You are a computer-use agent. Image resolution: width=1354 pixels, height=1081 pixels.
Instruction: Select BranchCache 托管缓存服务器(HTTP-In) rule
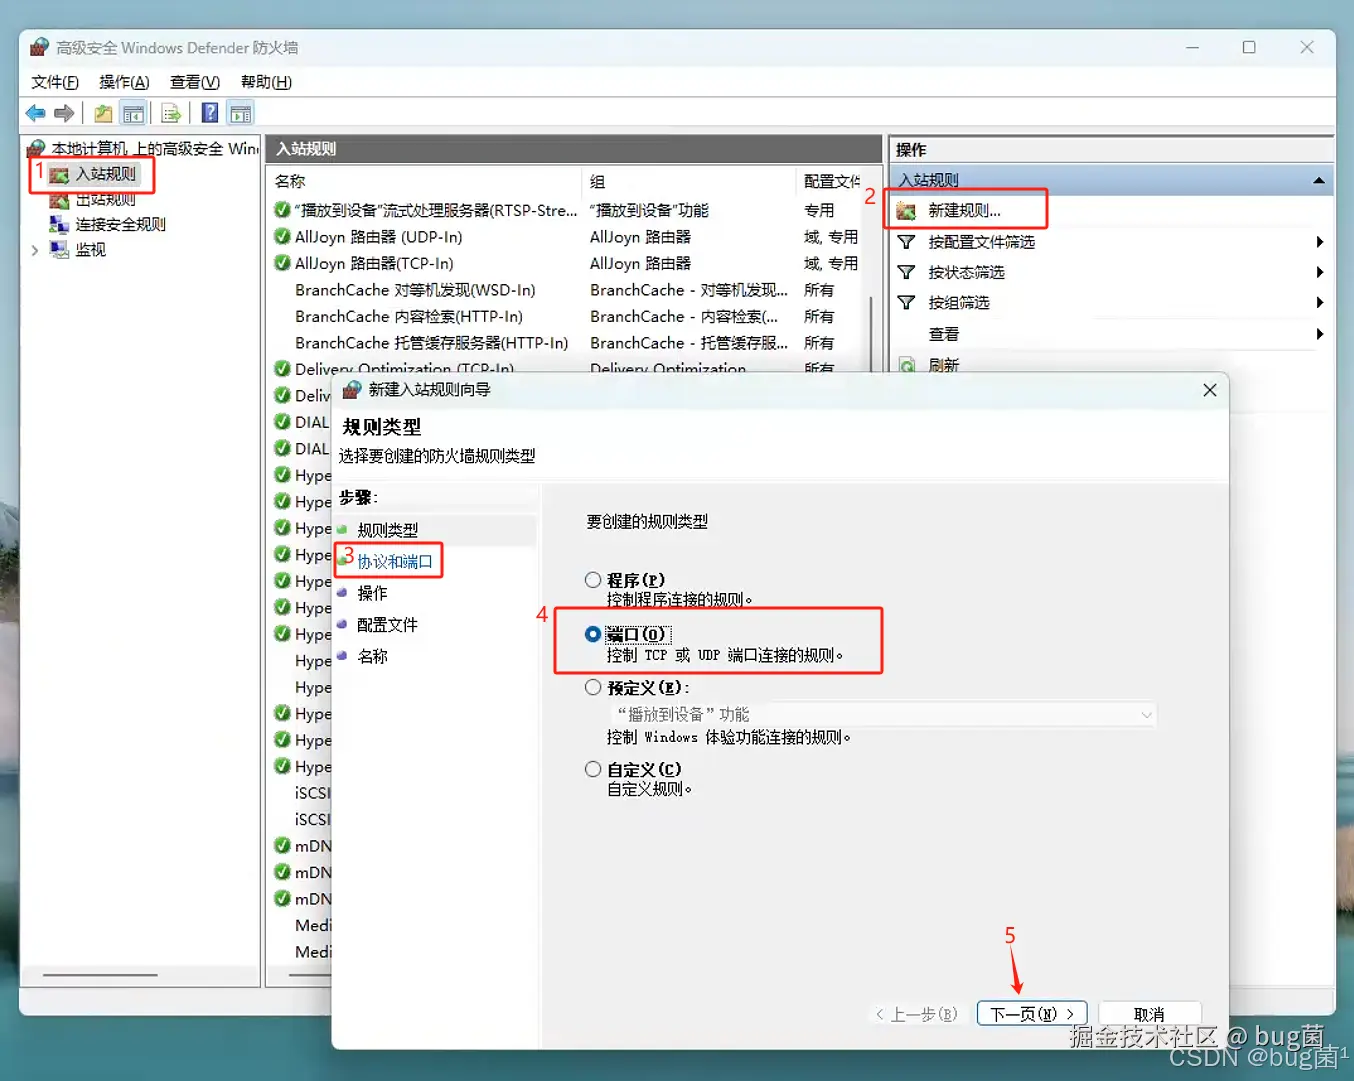click(x=432, y=343)
